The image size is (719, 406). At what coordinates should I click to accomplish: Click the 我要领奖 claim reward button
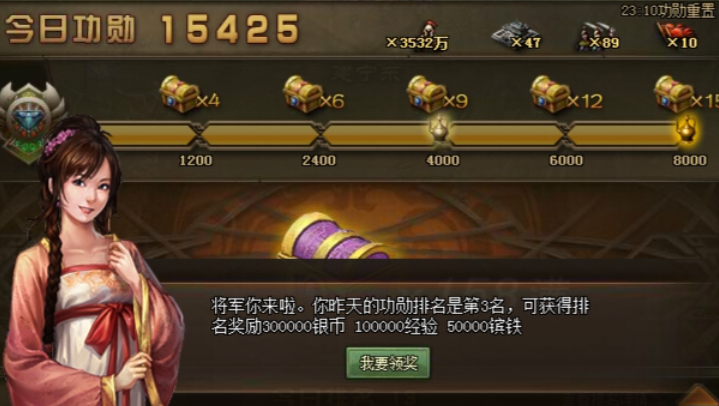tap(388, 363)
